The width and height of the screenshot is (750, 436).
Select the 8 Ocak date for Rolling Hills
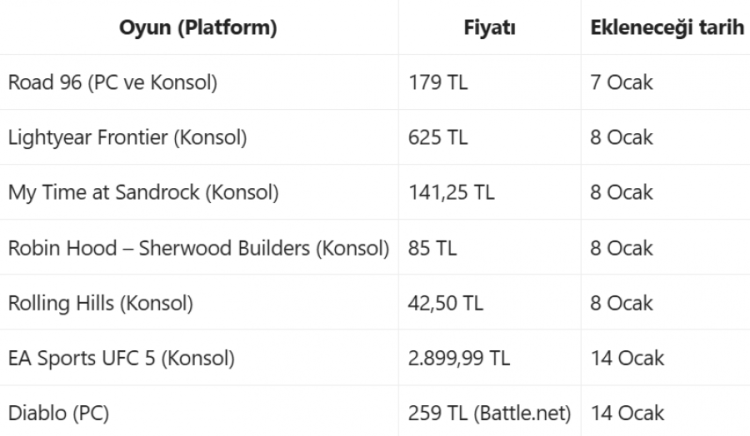click(621, 302)
